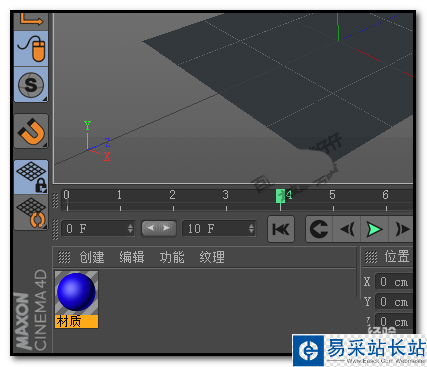Screen dimensions: 427x367
Task: Go to start of animation
Action: pyautogui.click(x=281, y=229)
